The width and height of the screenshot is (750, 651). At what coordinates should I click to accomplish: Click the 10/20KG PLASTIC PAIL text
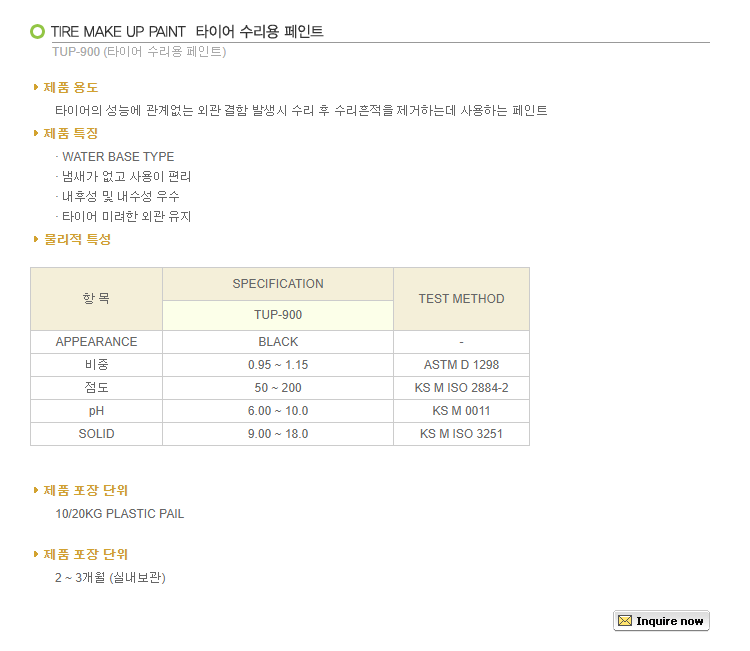tap(120, 514)
